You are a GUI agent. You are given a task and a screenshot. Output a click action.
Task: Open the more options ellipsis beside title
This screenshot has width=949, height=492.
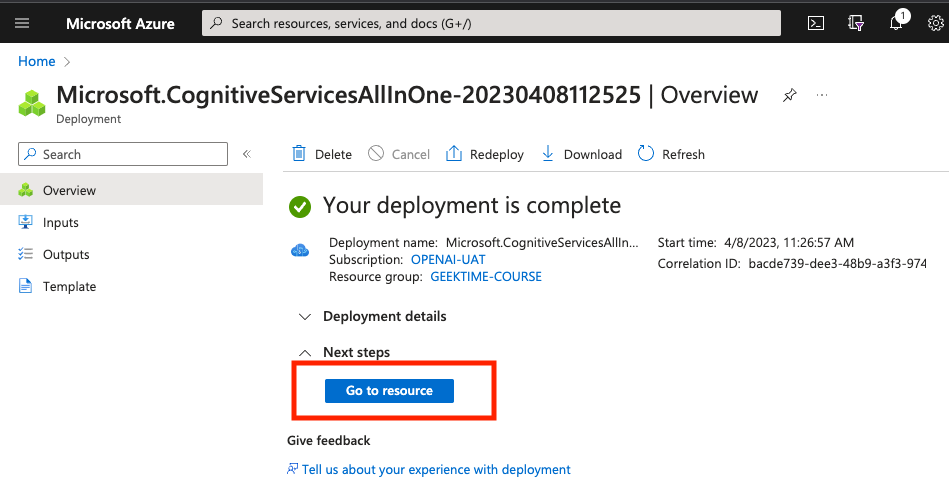point(823,95)
